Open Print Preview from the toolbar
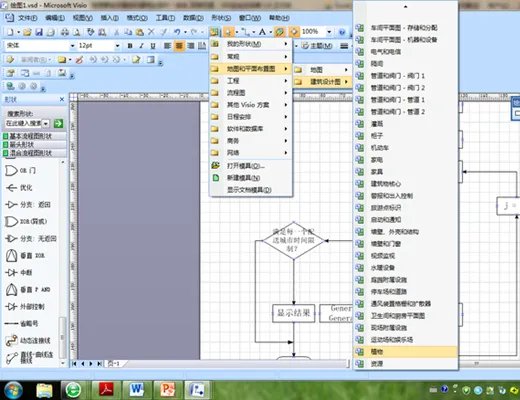The height and width of the screenshot is (400, 520). point(77,32)
